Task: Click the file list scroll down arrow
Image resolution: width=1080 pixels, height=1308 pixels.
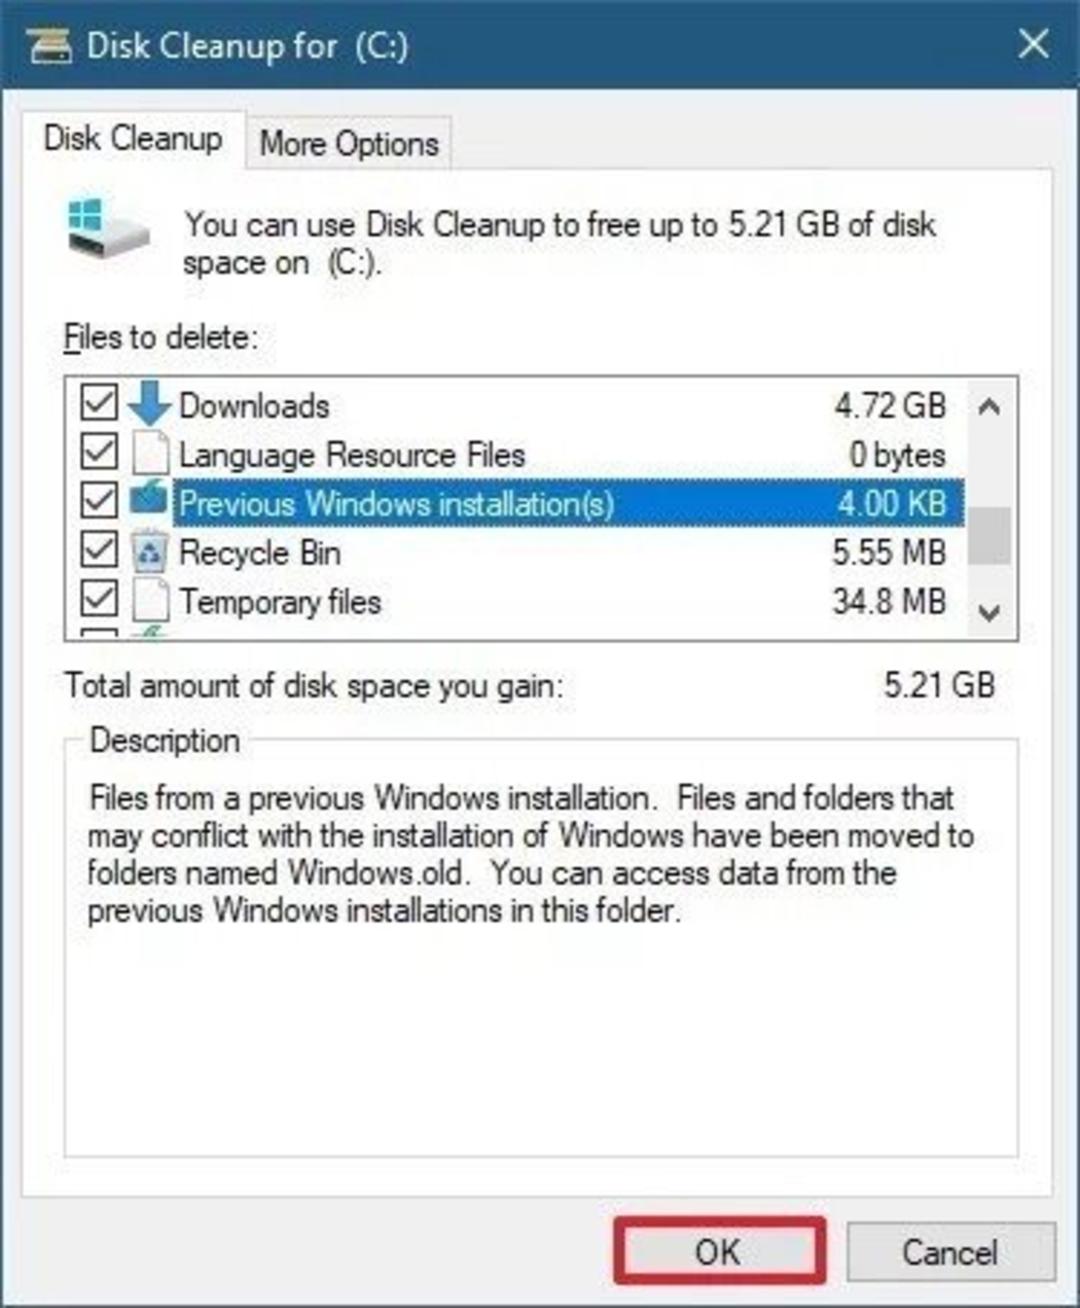Action: 989,612
